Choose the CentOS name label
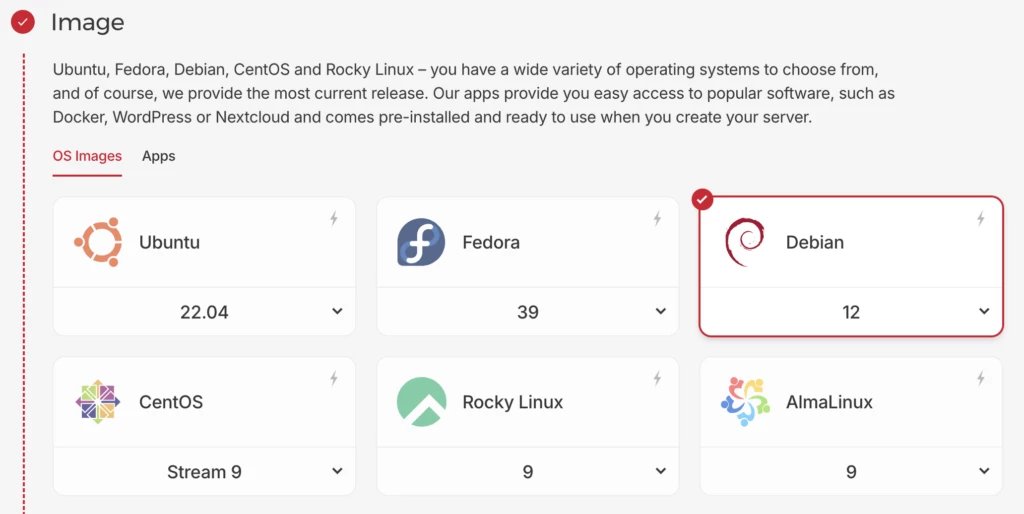Screen dimensions: 1024x514 (171, 402)
